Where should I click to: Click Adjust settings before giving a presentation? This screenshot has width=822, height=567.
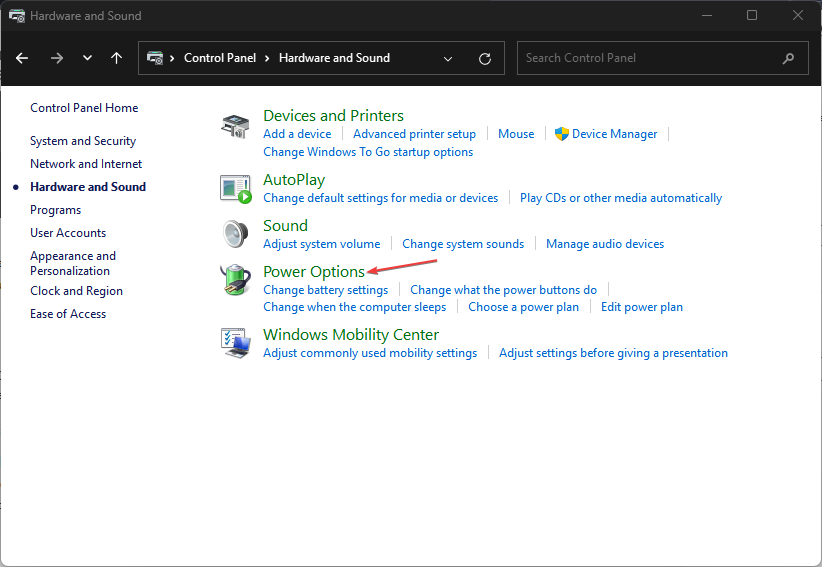point(613,353)
